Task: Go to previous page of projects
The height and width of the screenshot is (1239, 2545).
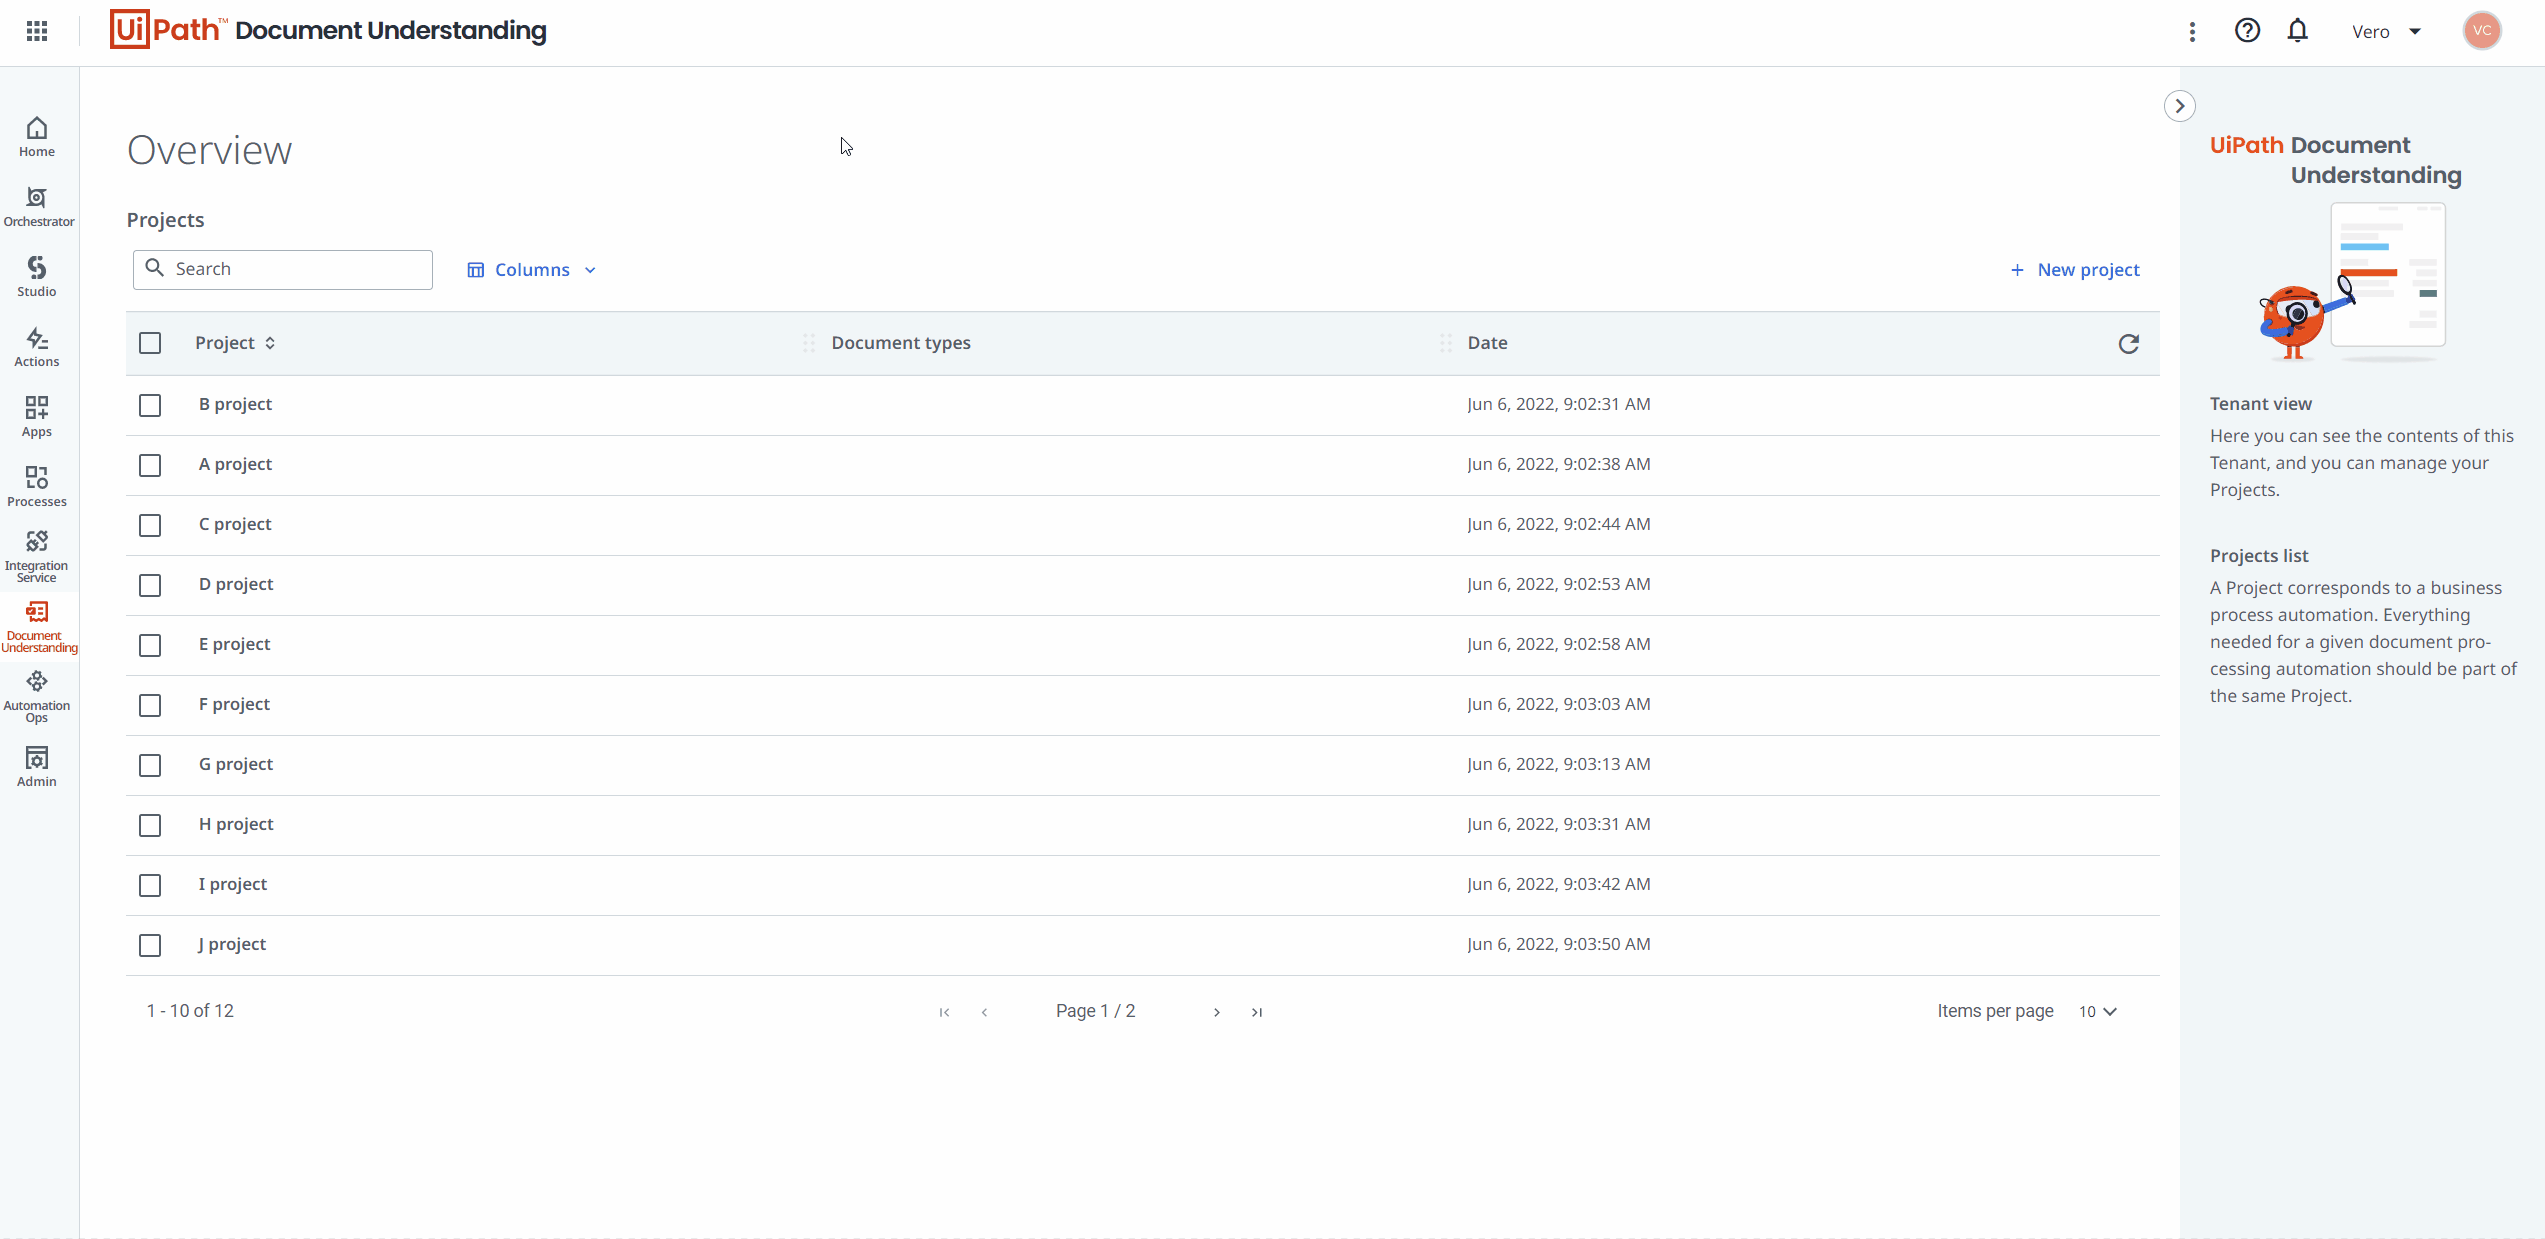Action: click(985, 1012)
